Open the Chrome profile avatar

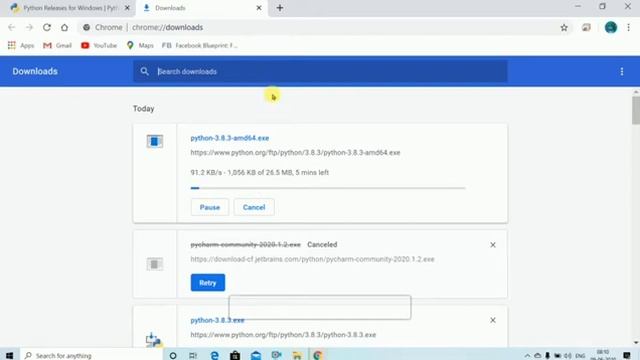611,27
